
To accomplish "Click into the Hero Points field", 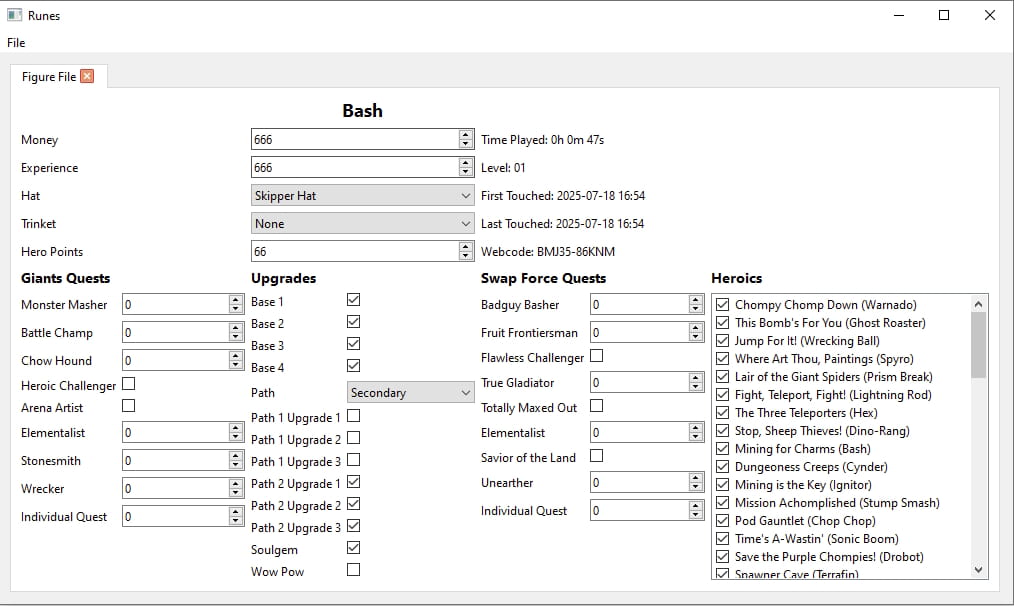I will pos(355,252).
